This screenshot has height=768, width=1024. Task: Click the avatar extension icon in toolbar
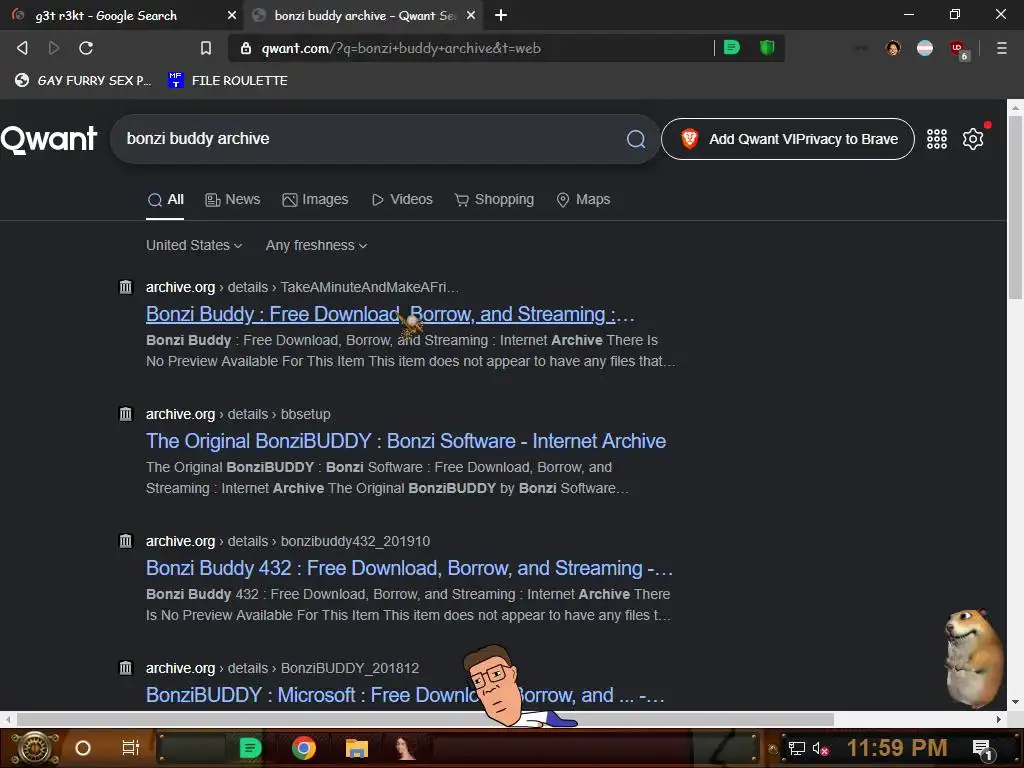pyautogui.click(x=893, y=48)
